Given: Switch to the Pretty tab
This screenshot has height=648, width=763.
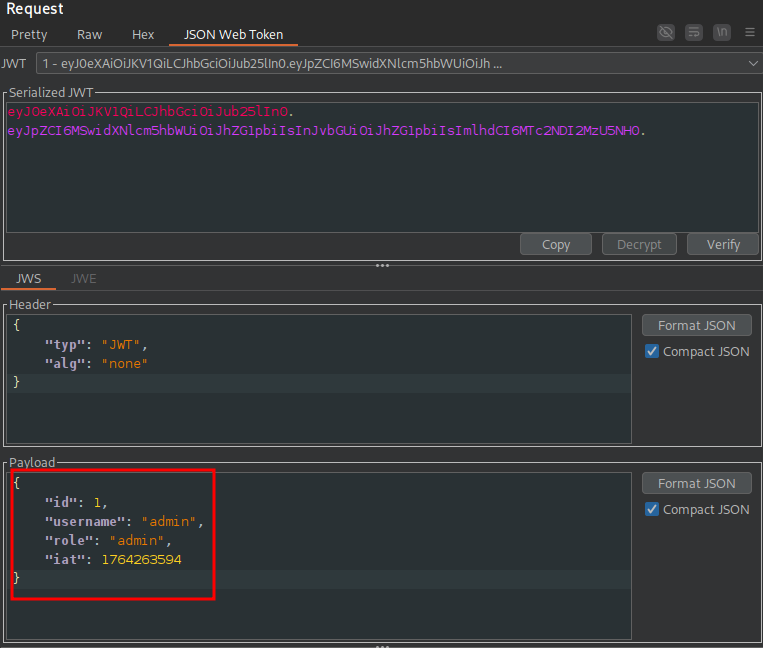Looking at the screenshot, I should (x=29, y=34).
